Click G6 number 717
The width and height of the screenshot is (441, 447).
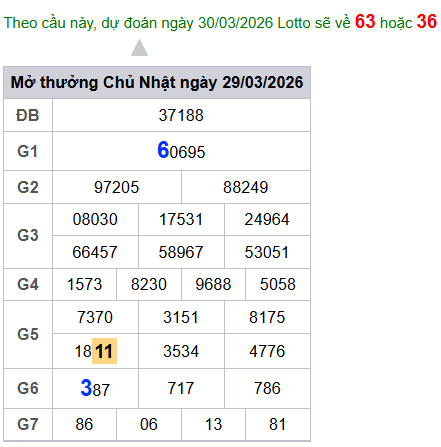181,388
